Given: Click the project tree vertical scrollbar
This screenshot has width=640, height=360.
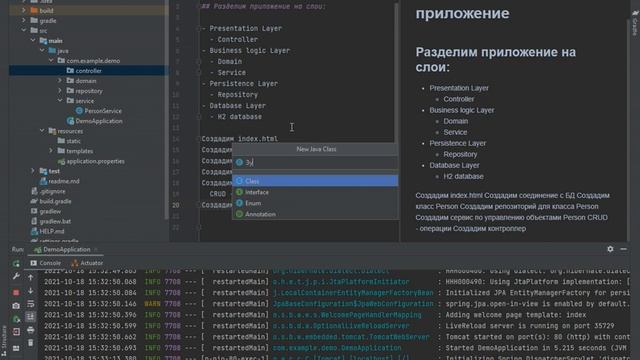Looking at the screenshot, I should tap(167, 110).
